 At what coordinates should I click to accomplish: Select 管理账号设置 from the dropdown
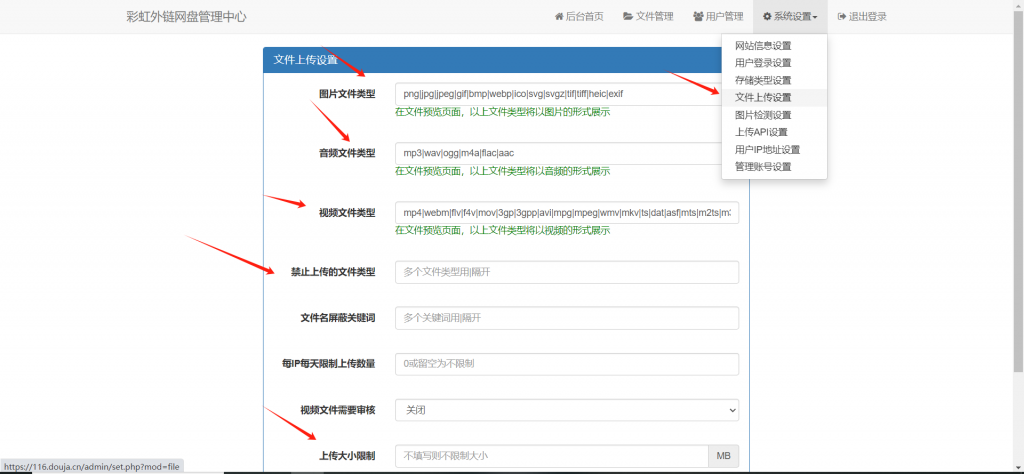(x=775, y=167)
